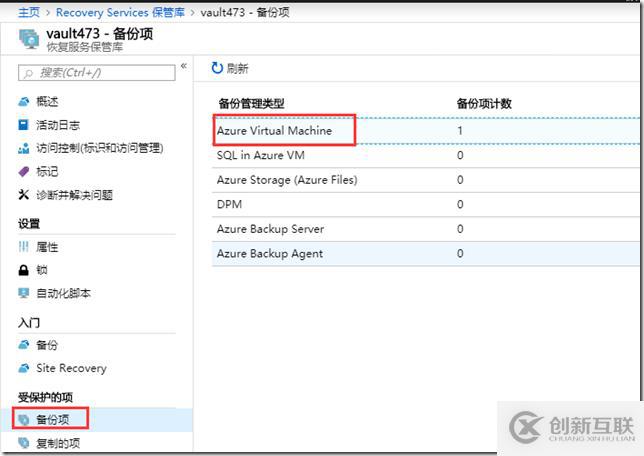Click the 锁 padlock icon
644x456 pixels.
point(24,270)
